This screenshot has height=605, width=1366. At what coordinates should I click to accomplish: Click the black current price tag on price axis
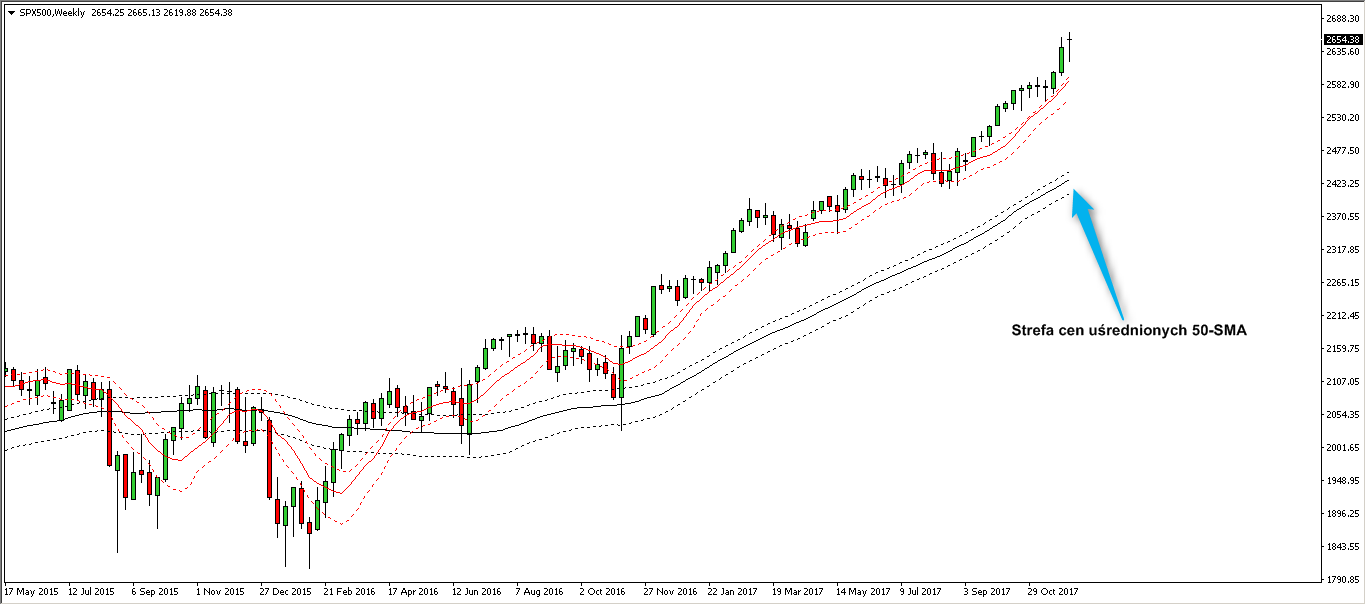click(x=1342, y=39)
